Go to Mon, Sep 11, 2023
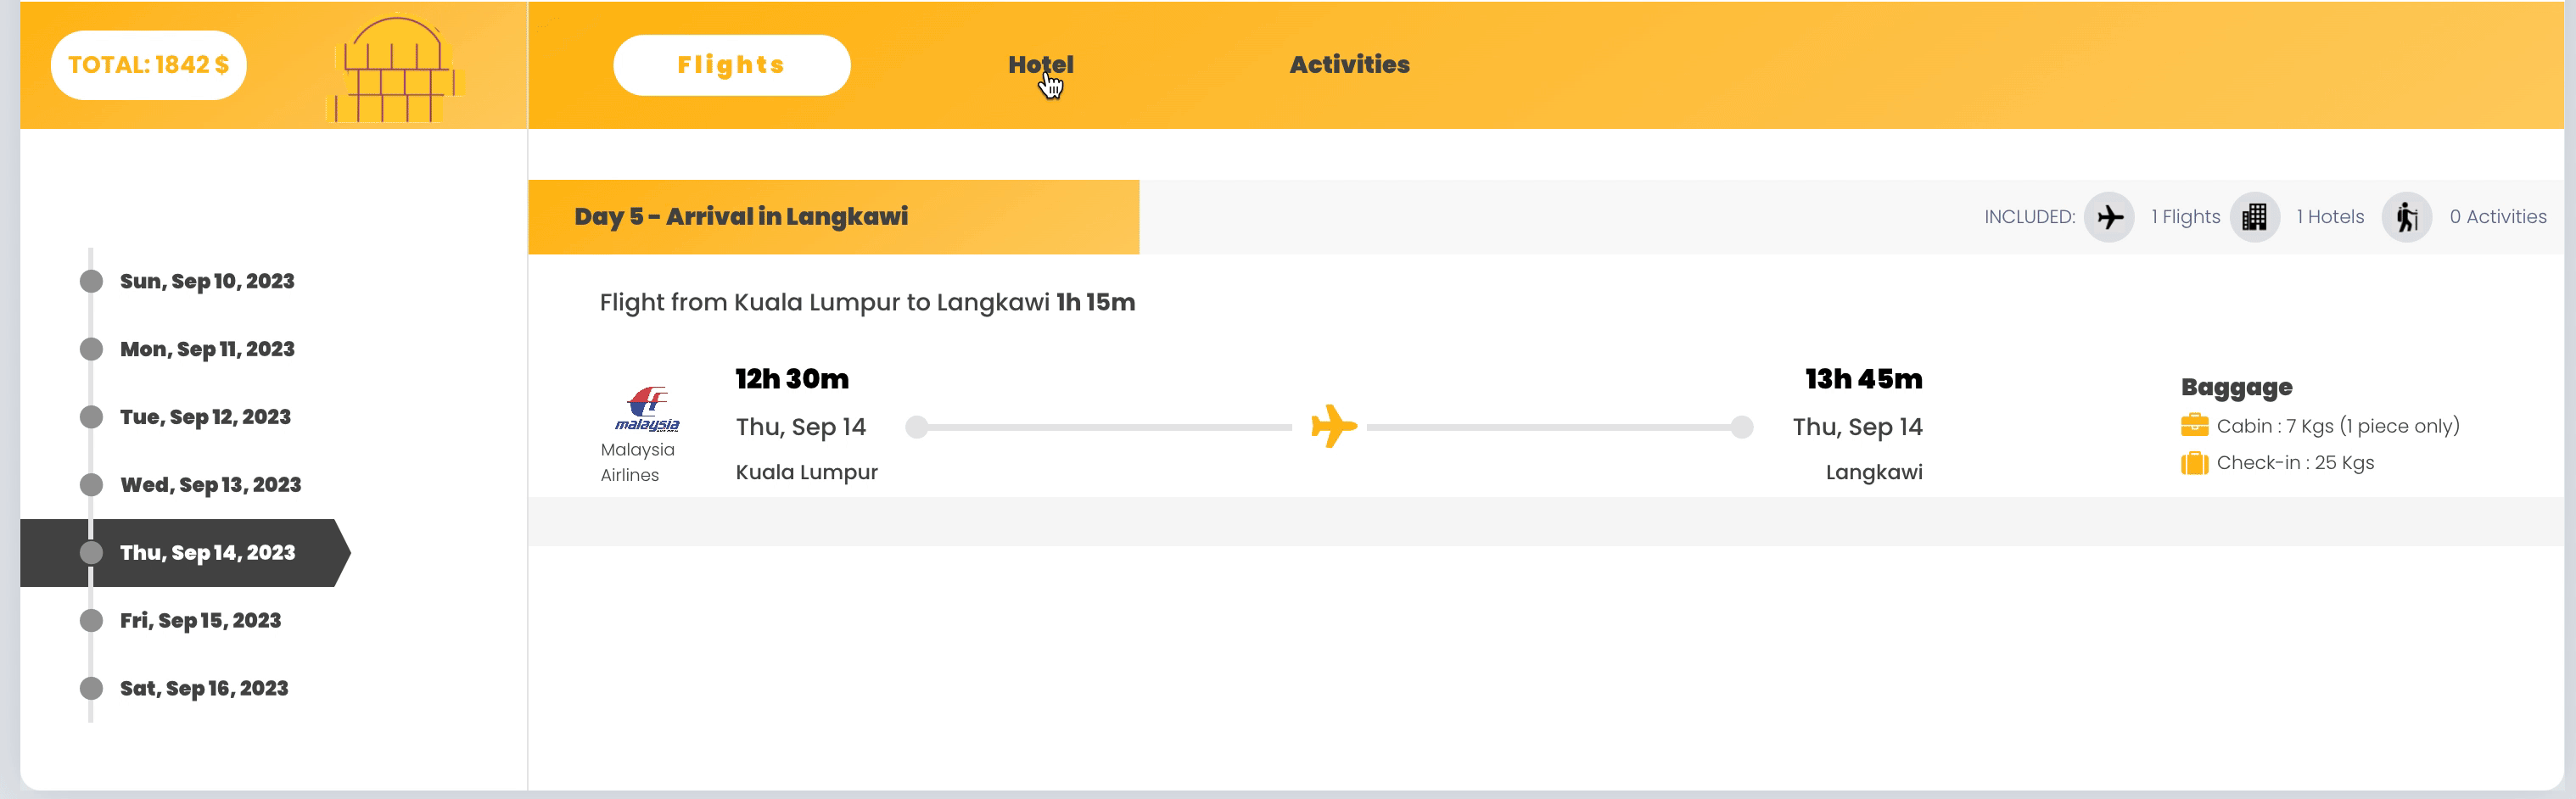Screen dimensions: 2576x799 (x=207, y=349)
